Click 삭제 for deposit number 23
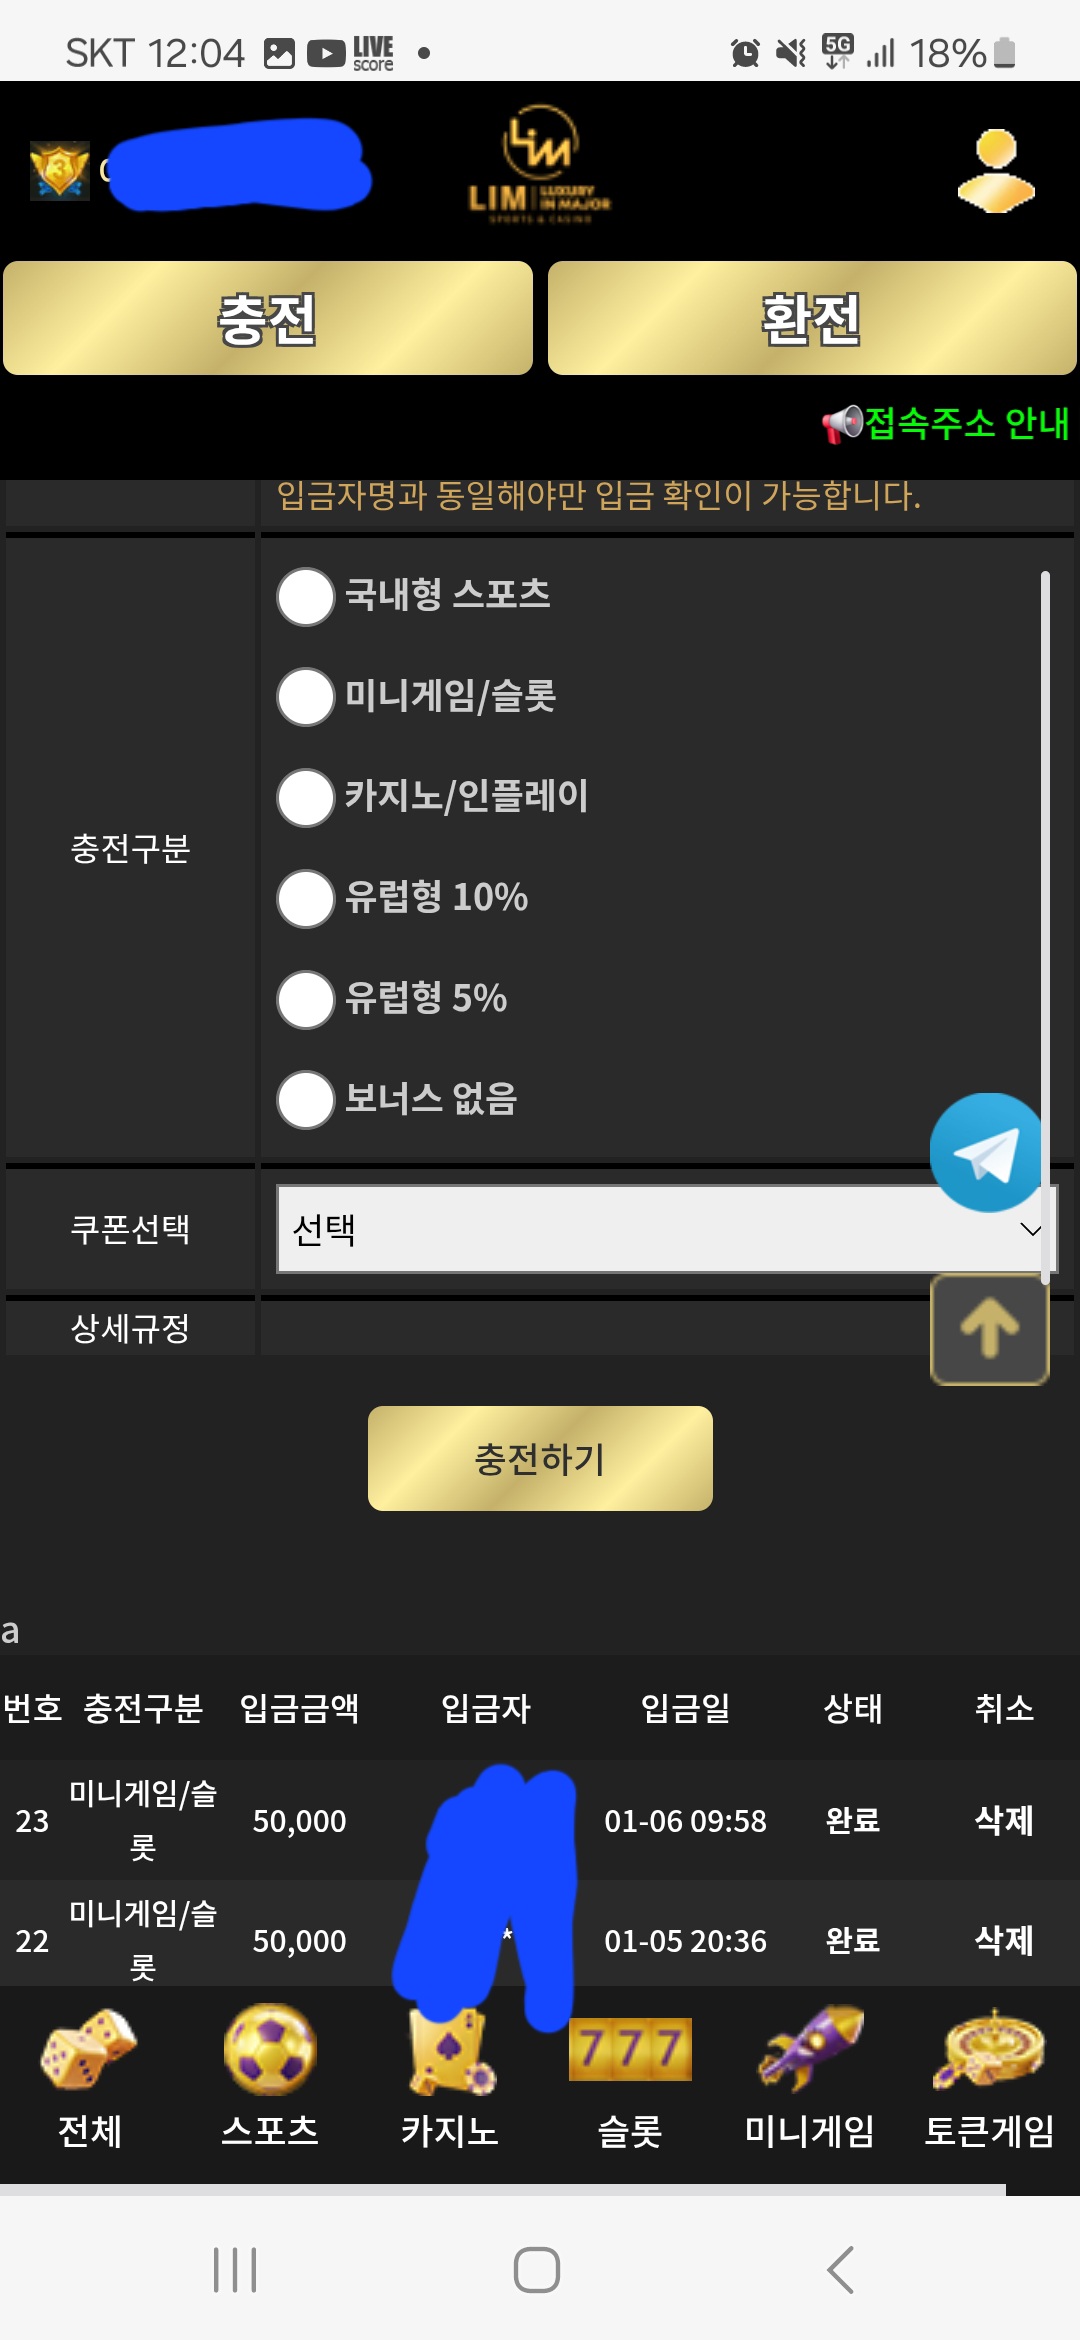The image size is (1080, 2340). [x=1004, y=1820]
